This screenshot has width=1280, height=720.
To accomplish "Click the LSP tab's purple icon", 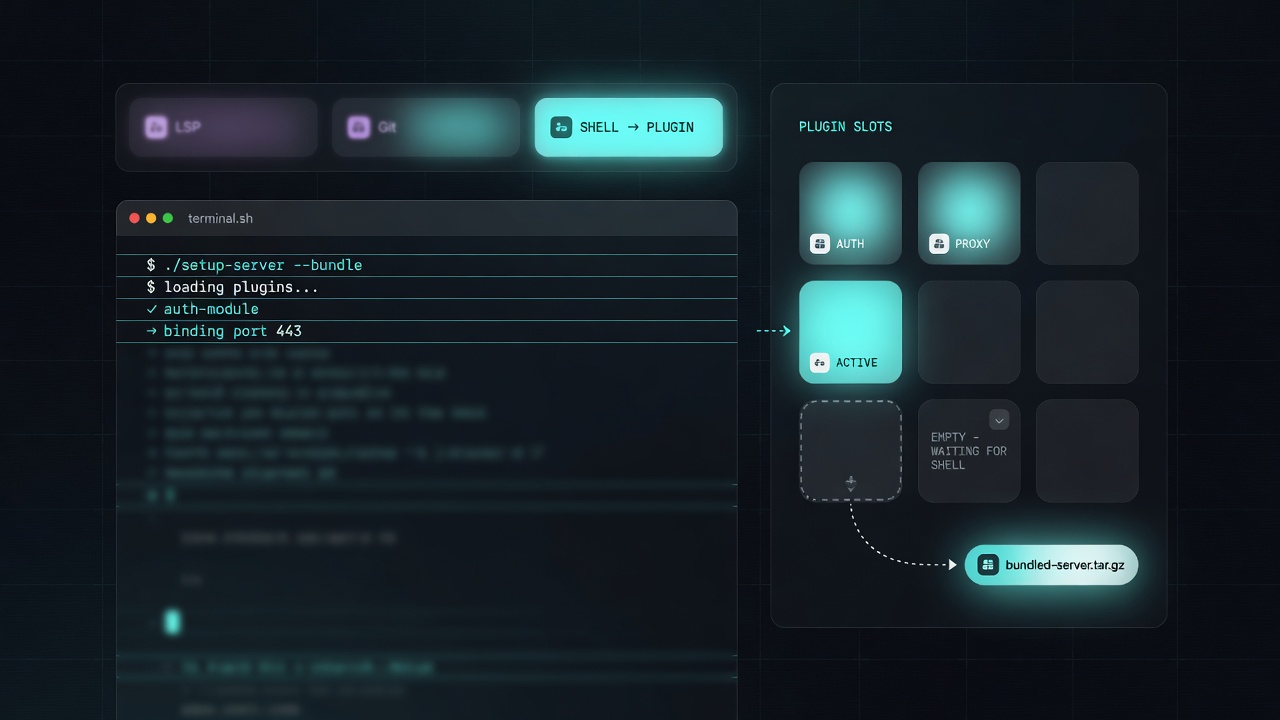I will (x=156, y=127).
